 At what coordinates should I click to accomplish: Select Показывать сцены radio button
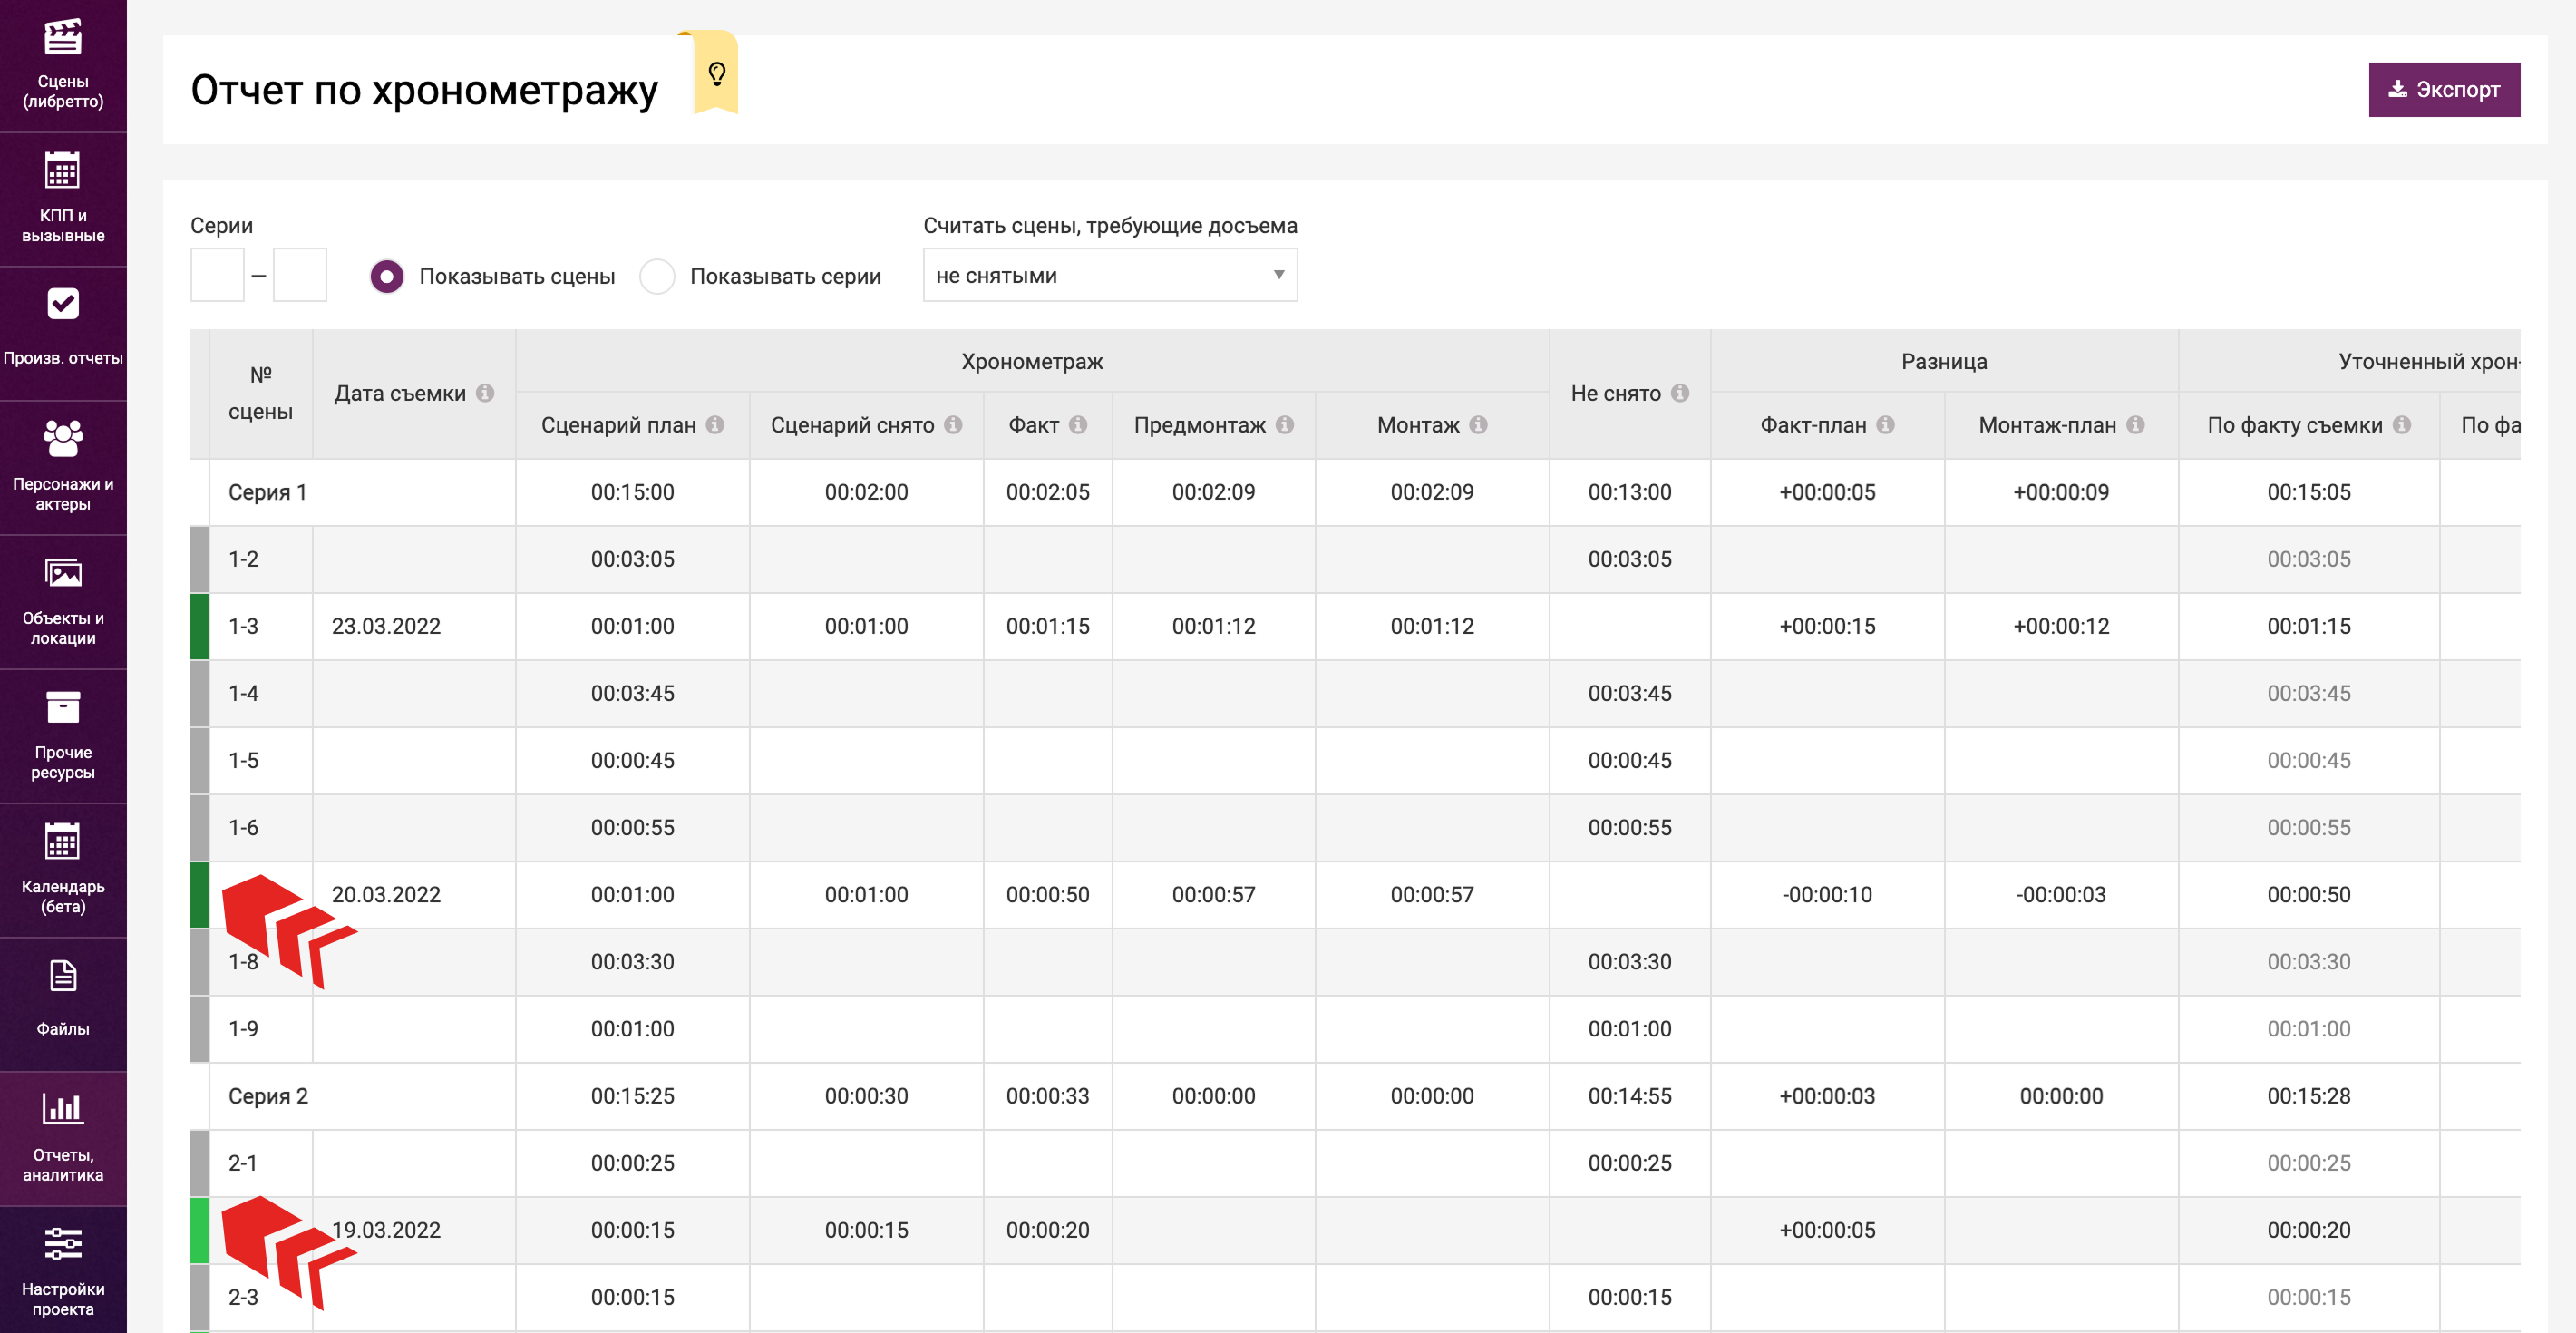[387, 276]
